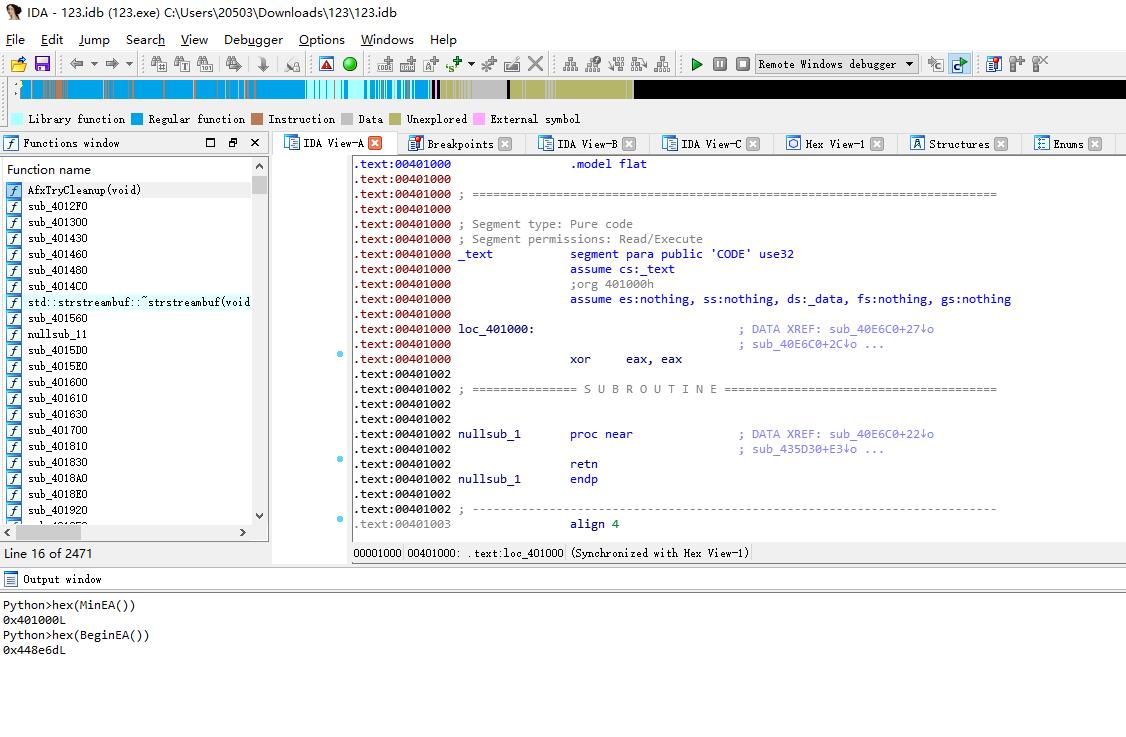Toggle the highlighted C-with-play-arrow icon
Screen dimensions: 1126x737
pyautogui.click(x=959, y=64)
